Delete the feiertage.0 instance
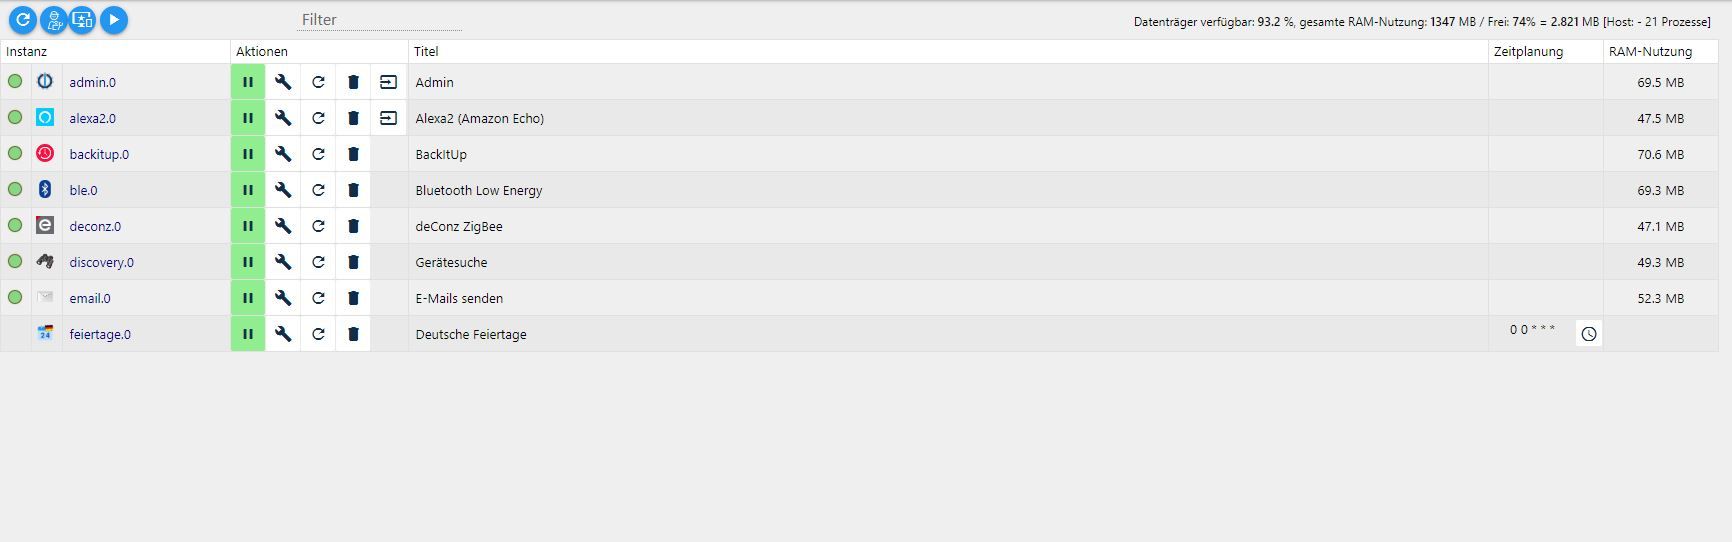Screen dimensions: 1732x542 (x=353, y=334)
